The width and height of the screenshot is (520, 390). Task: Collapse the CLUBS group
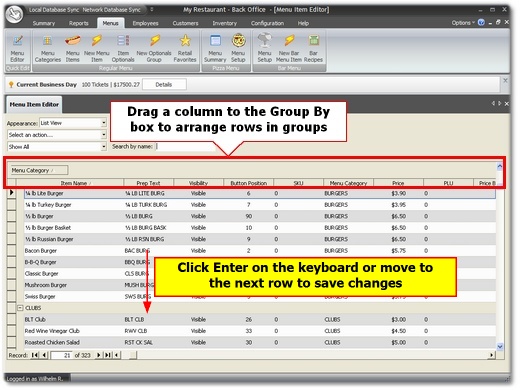pos(20,308)
